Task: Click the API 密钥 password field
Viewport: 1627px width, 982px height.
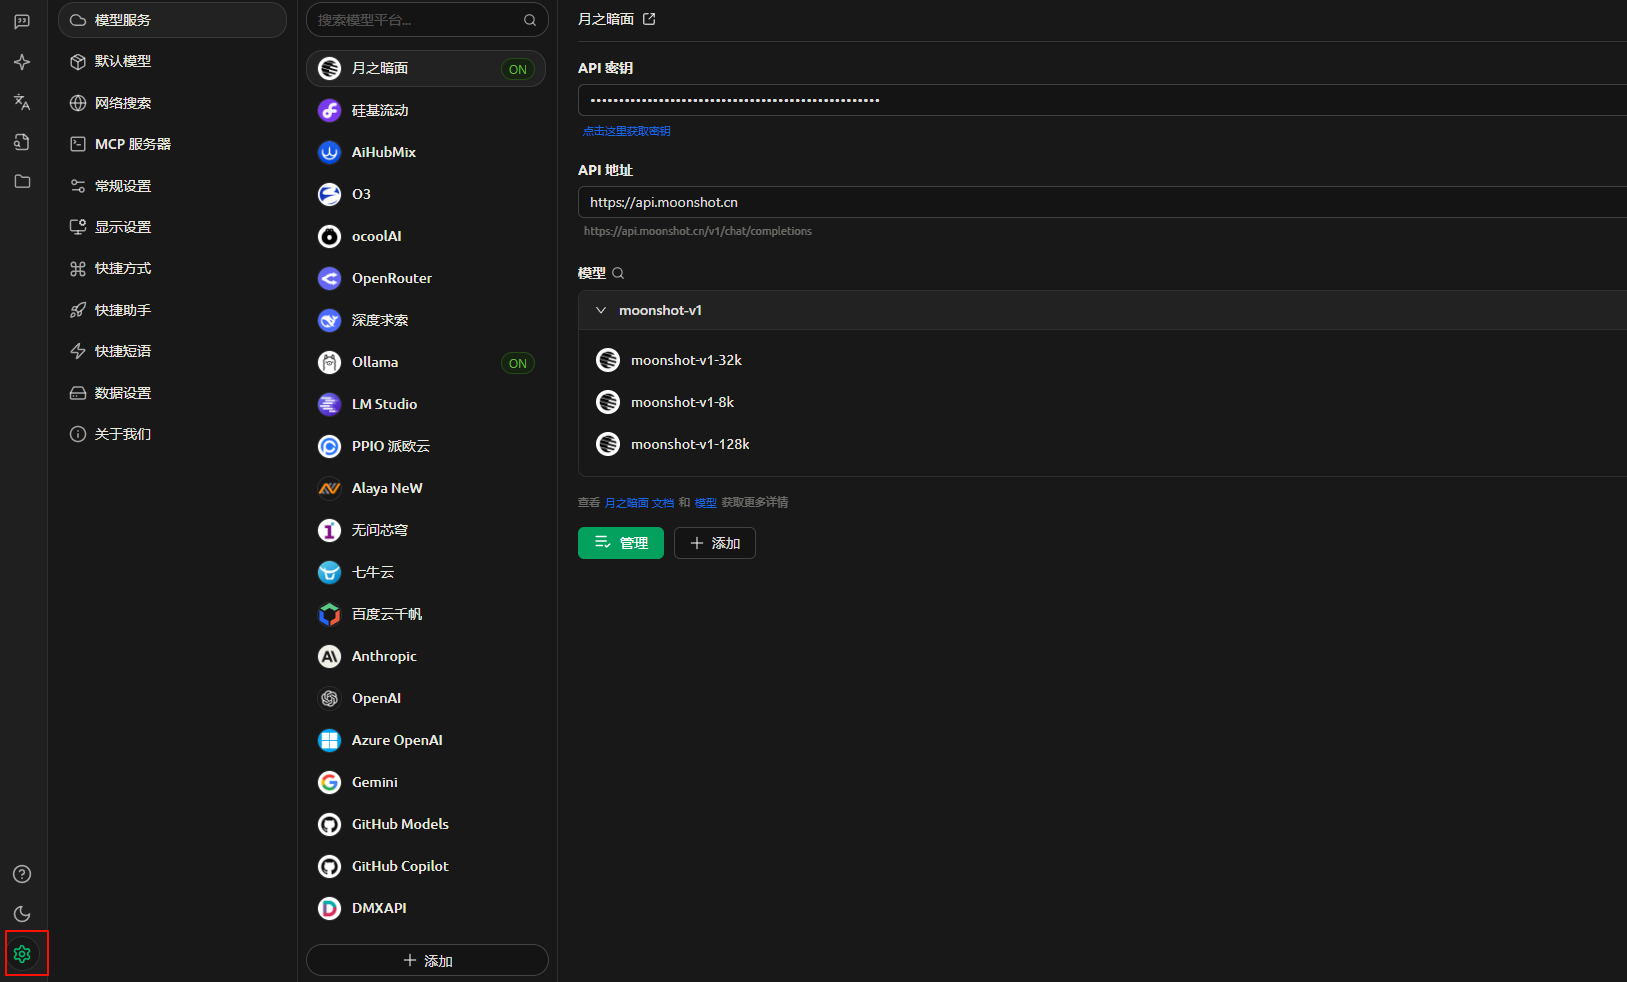Action: pyautogui.click(x=1102, y=100)
